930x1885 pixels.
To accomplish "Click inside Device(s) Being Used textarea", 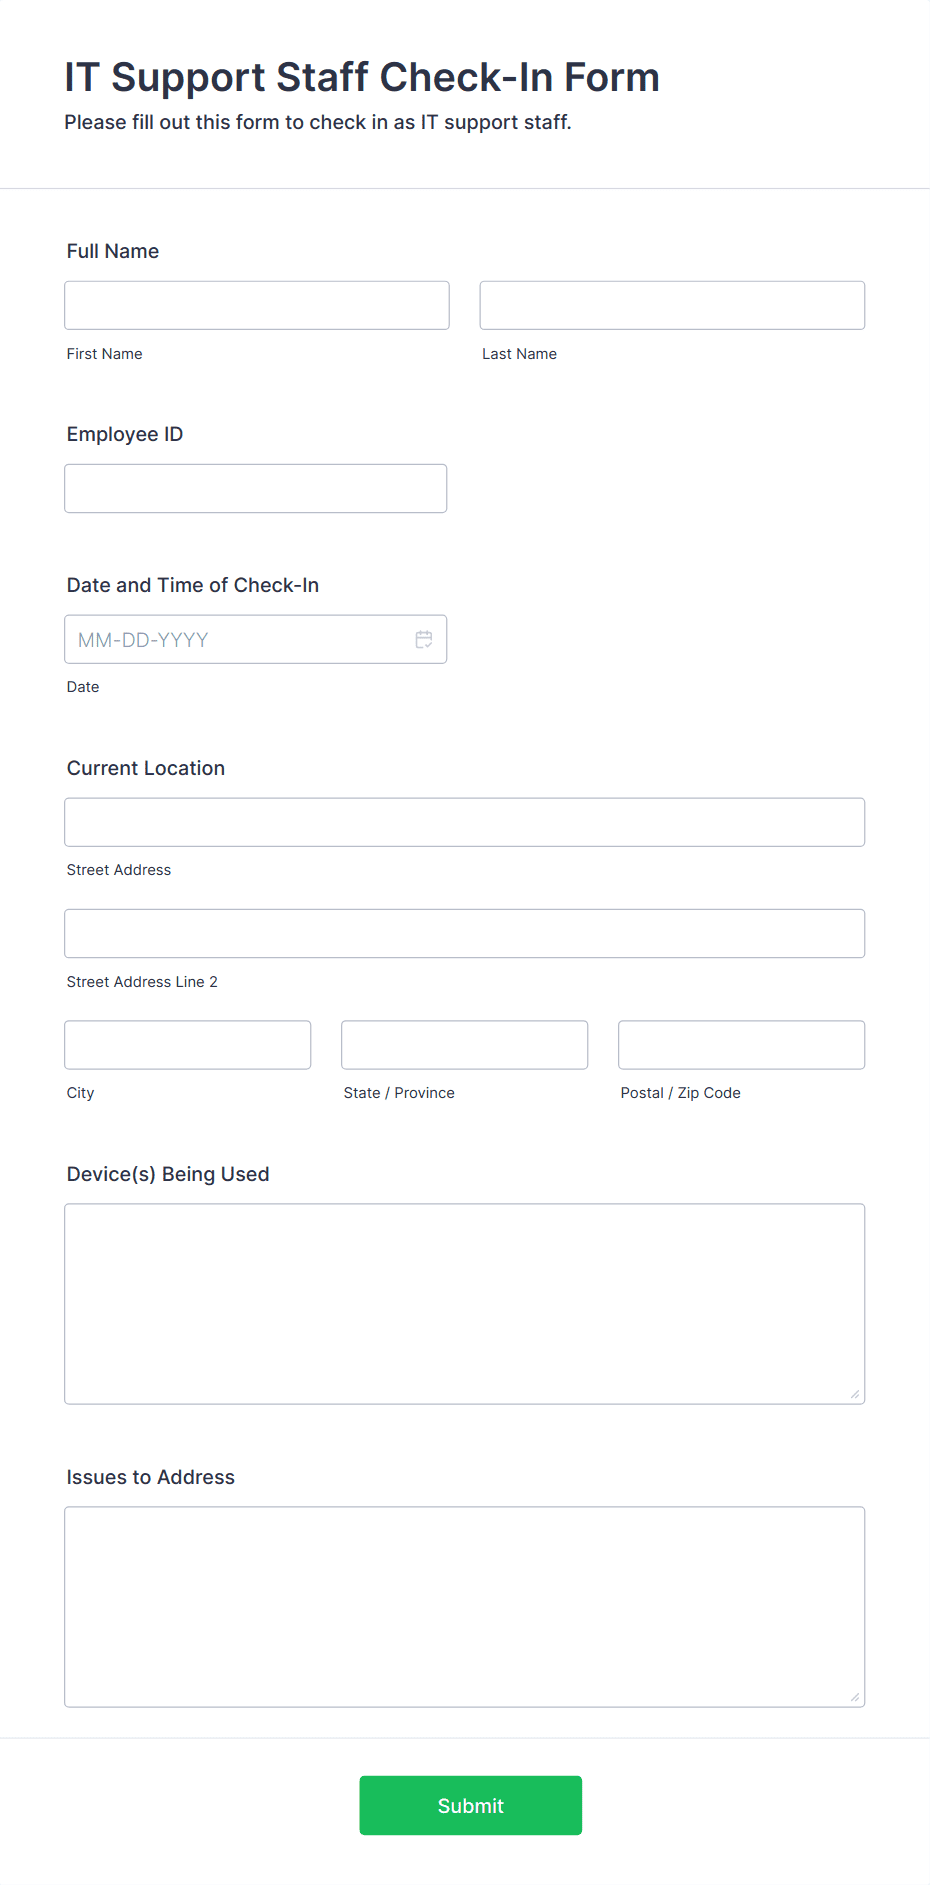I will coord(465,1304).
